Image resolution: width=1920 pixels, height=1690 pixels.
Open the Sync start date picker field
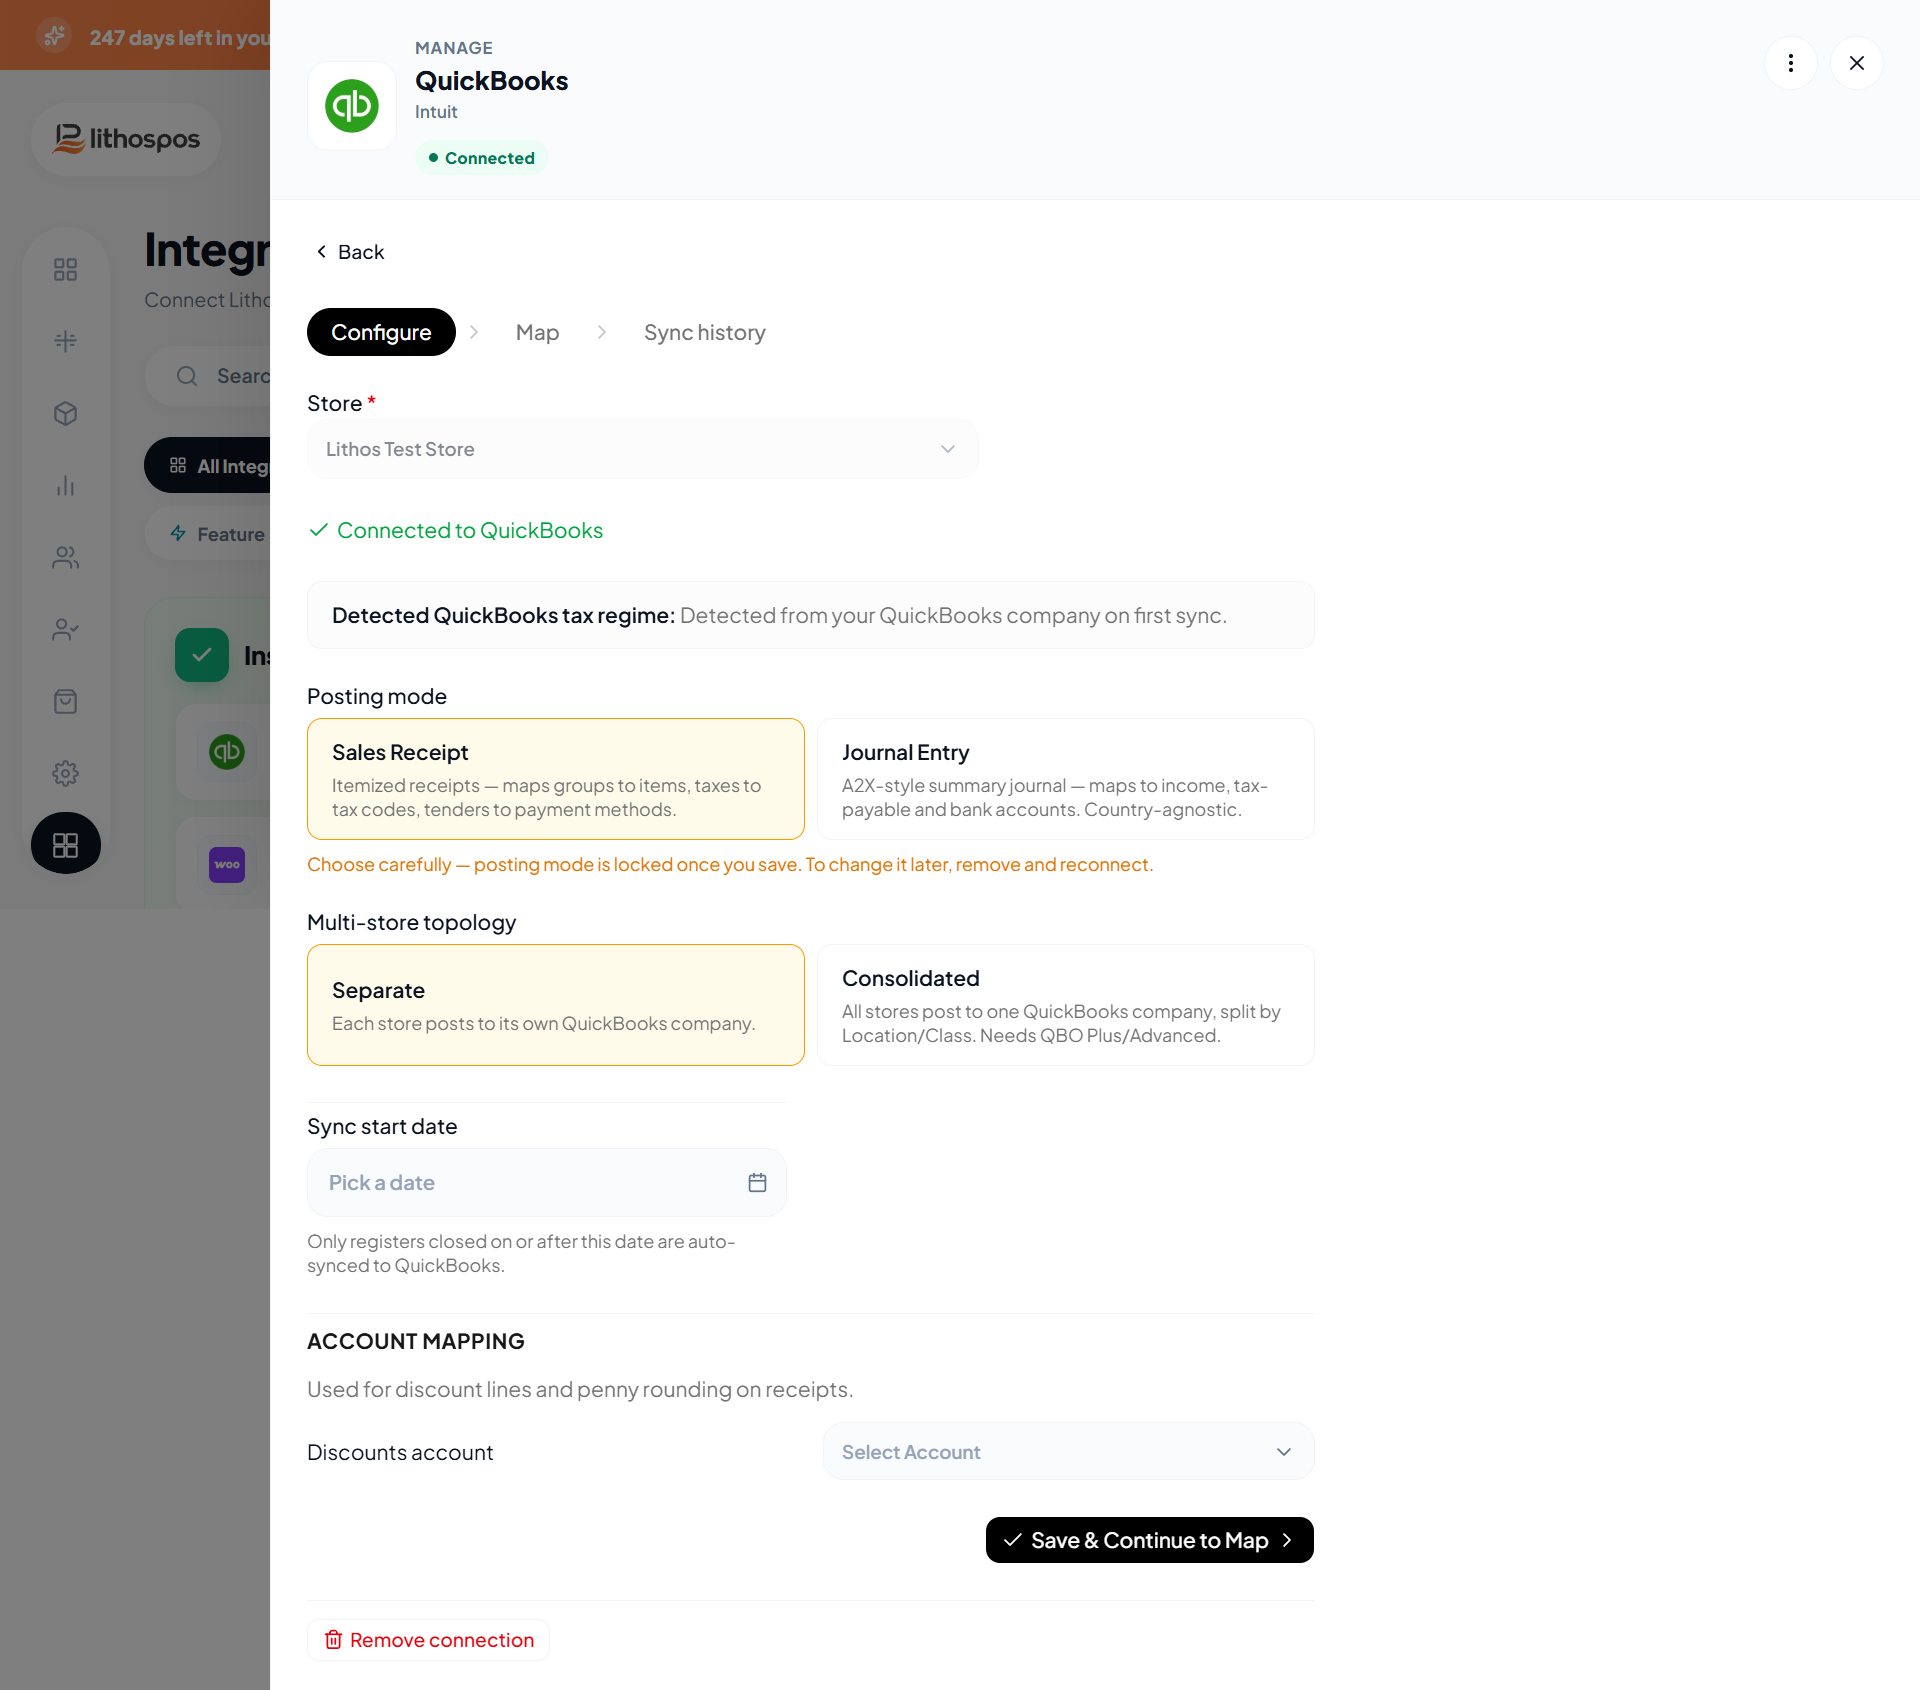click(x=547, y=1183)
